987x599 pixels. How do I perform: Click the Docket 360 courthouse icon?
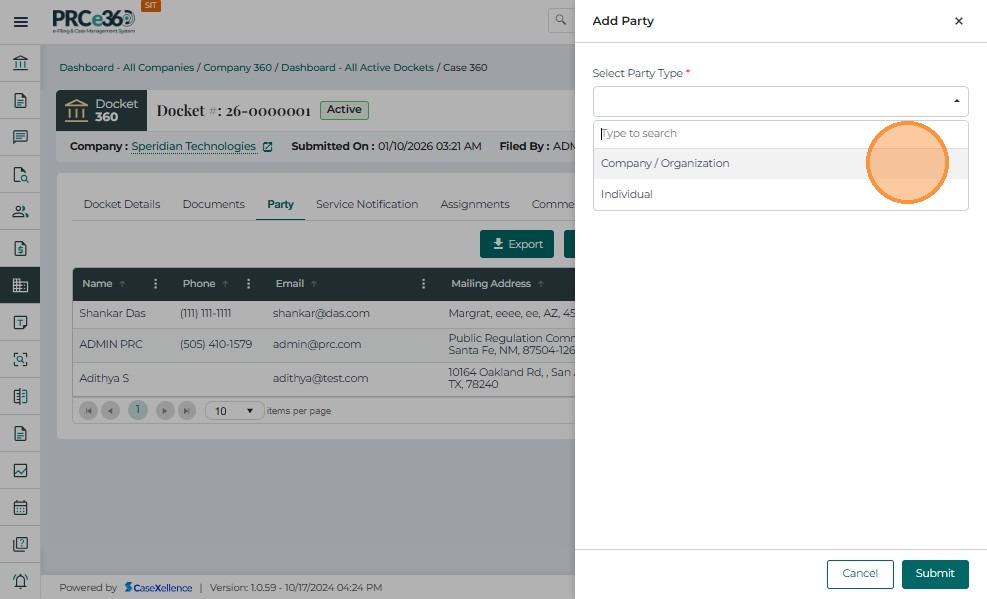pos(76,110)
